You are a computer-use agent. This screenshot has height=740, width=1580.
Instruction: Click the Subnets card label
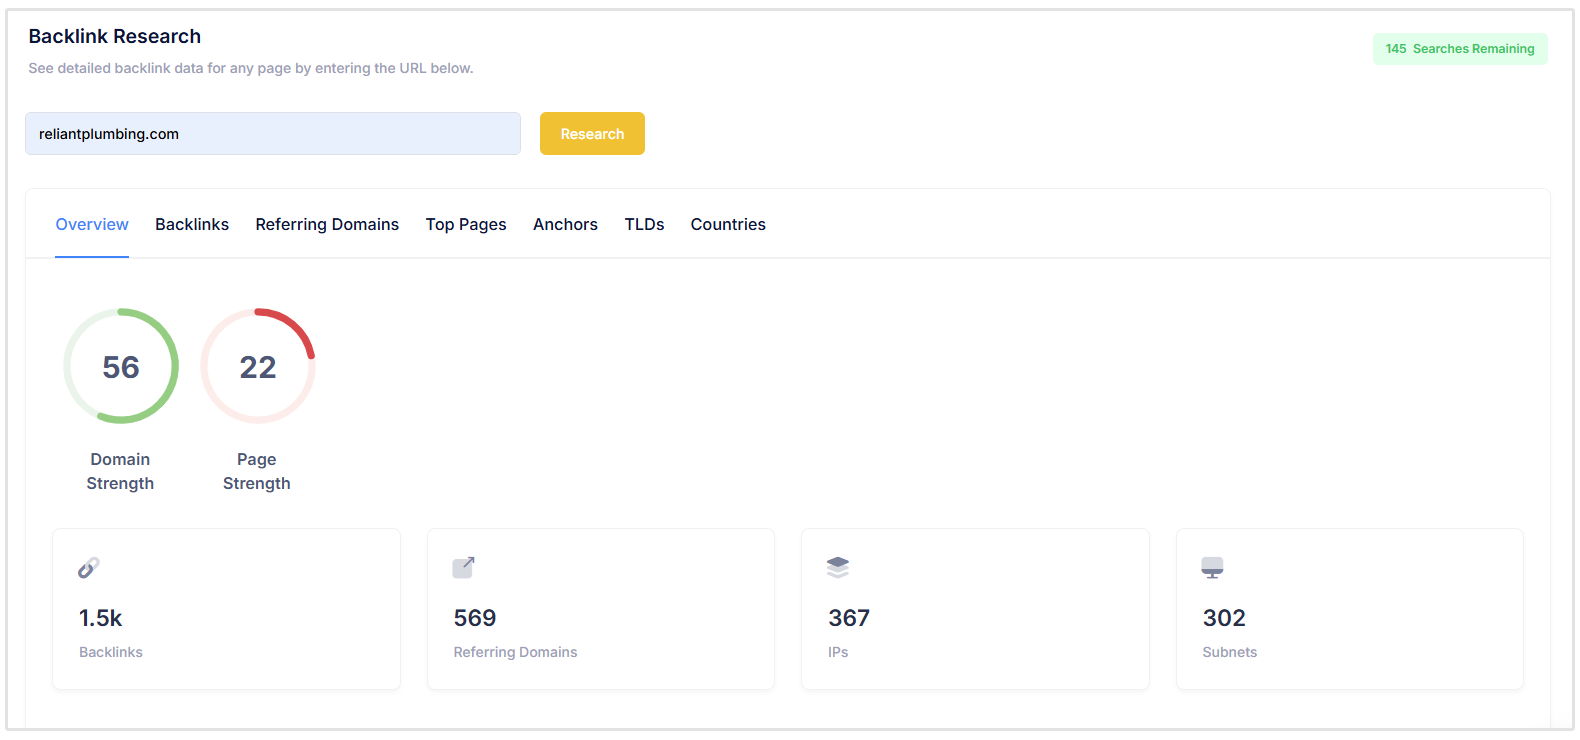(x=1230, y=652)
